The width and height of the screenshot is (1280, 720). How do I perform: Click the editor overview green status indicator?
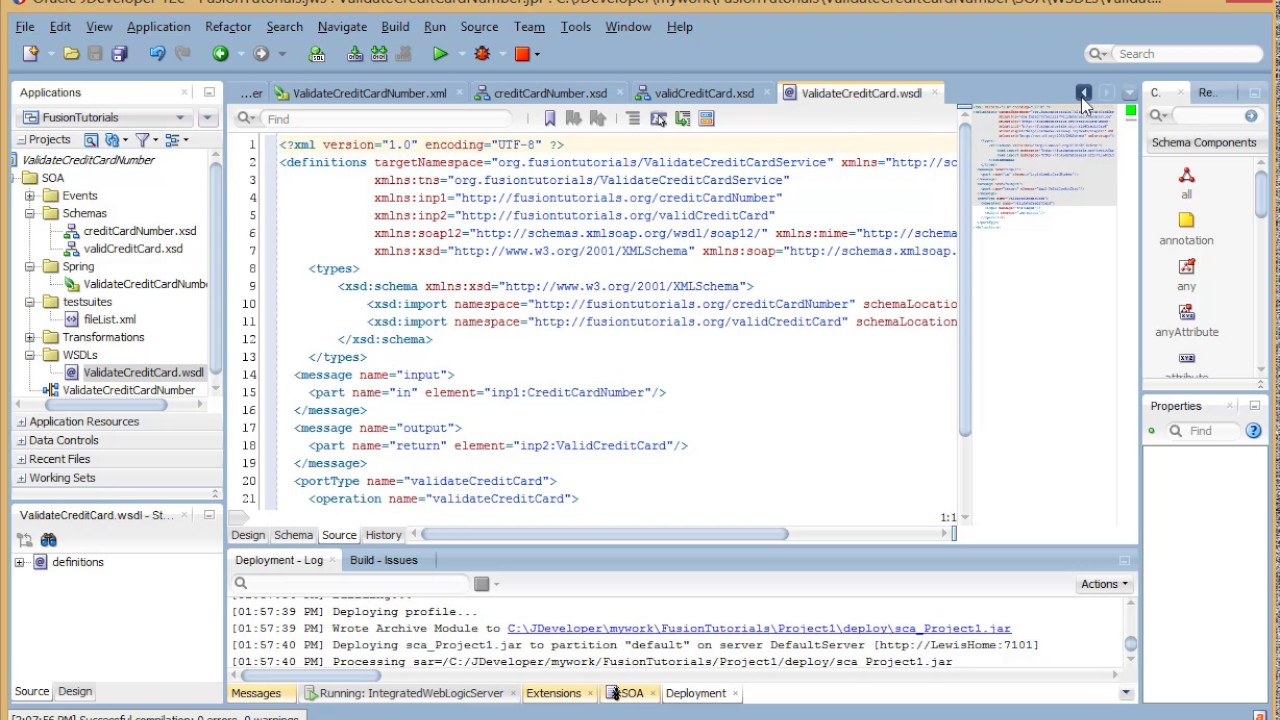tap(1130, 111)
